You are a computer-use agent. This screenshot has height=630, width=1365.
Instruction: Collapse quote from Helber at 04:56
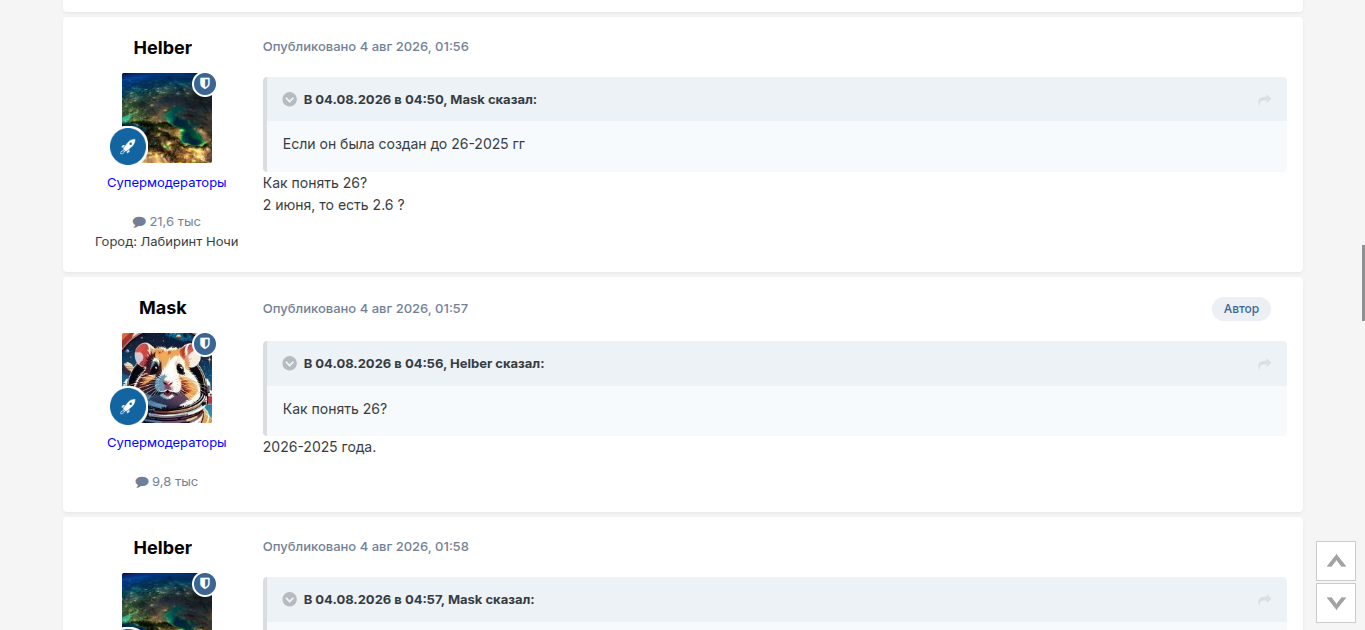(290, 364)
